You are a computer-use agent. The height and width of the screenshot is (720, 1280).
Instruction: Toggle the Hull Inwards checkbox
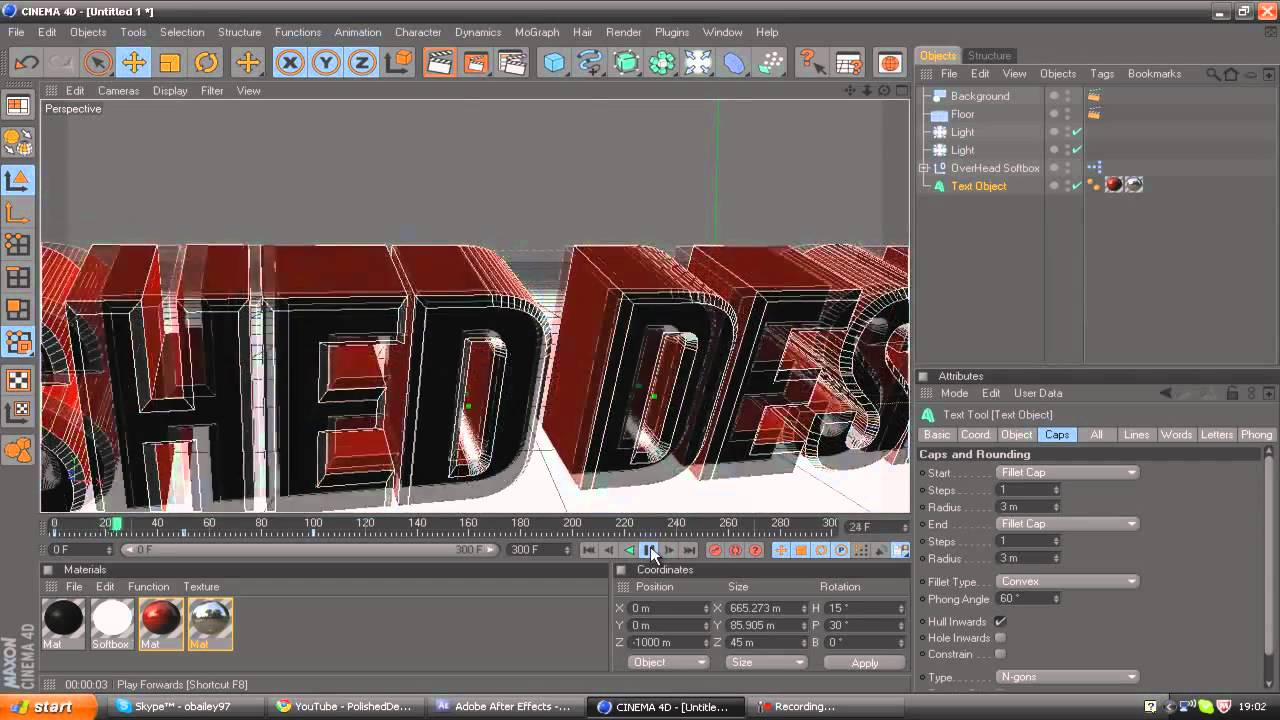click(x=1000, y=621)
